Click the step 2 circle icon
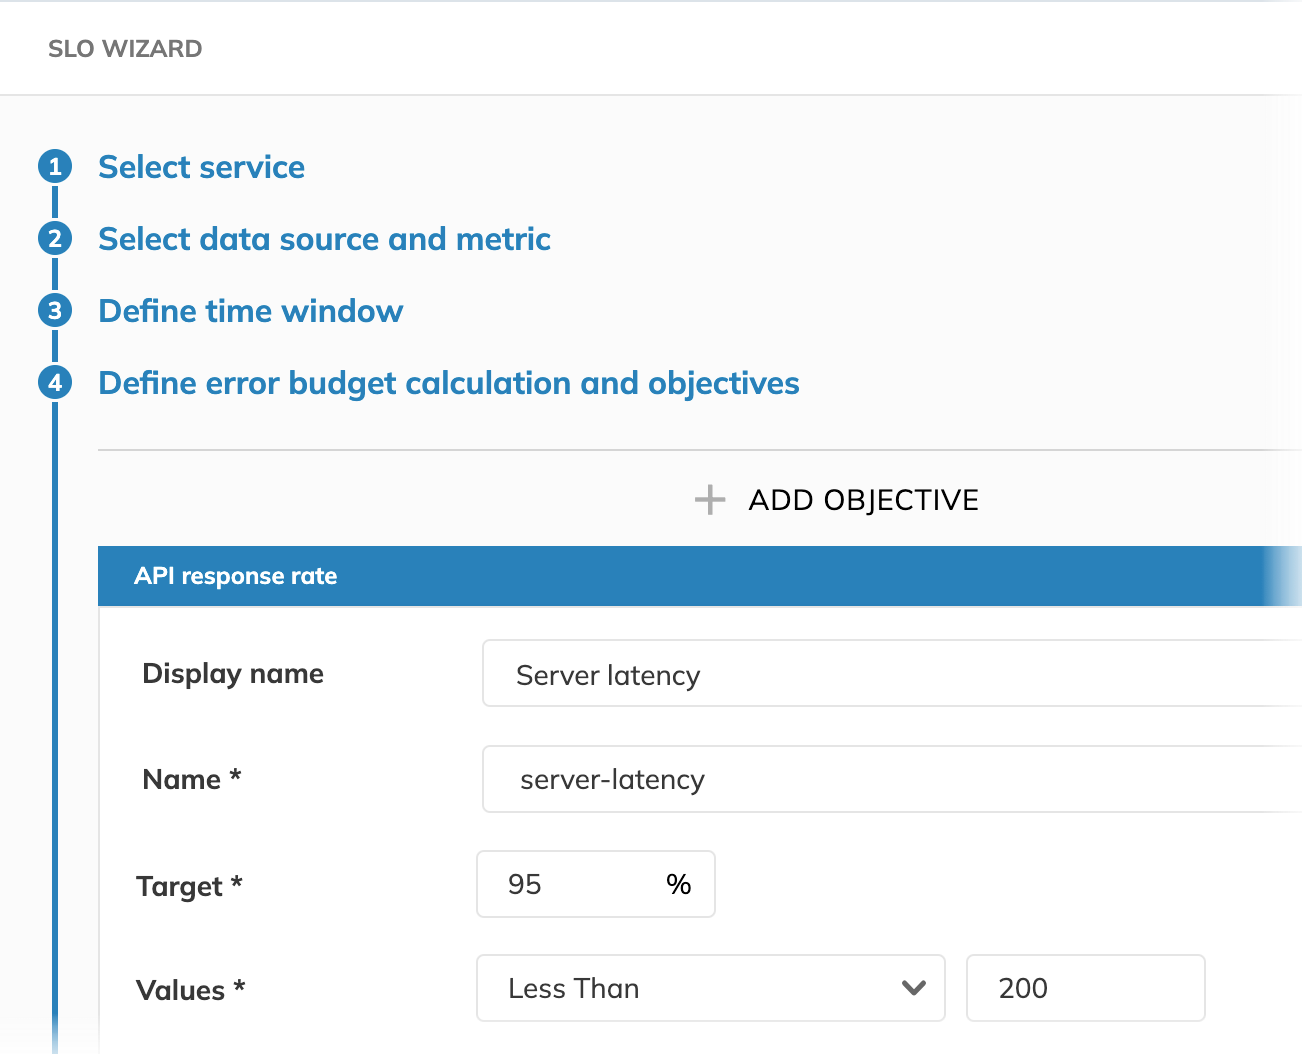1302x1054 pixels. coord(55,239)
